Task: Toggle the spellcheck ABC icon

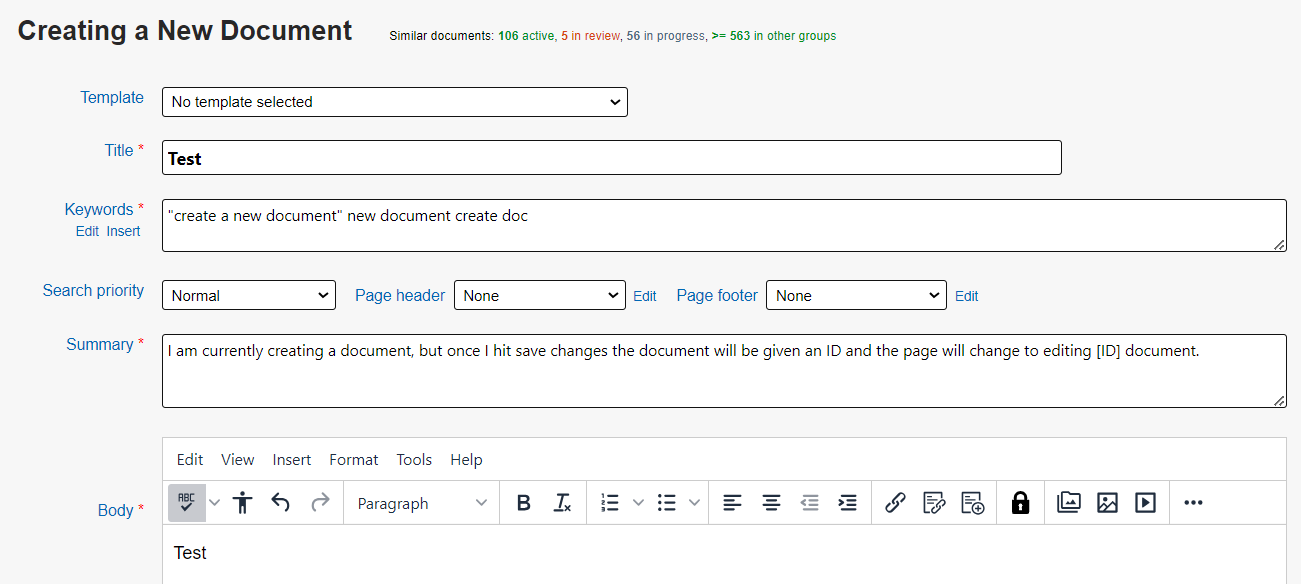Action: (x=187, y=503)
